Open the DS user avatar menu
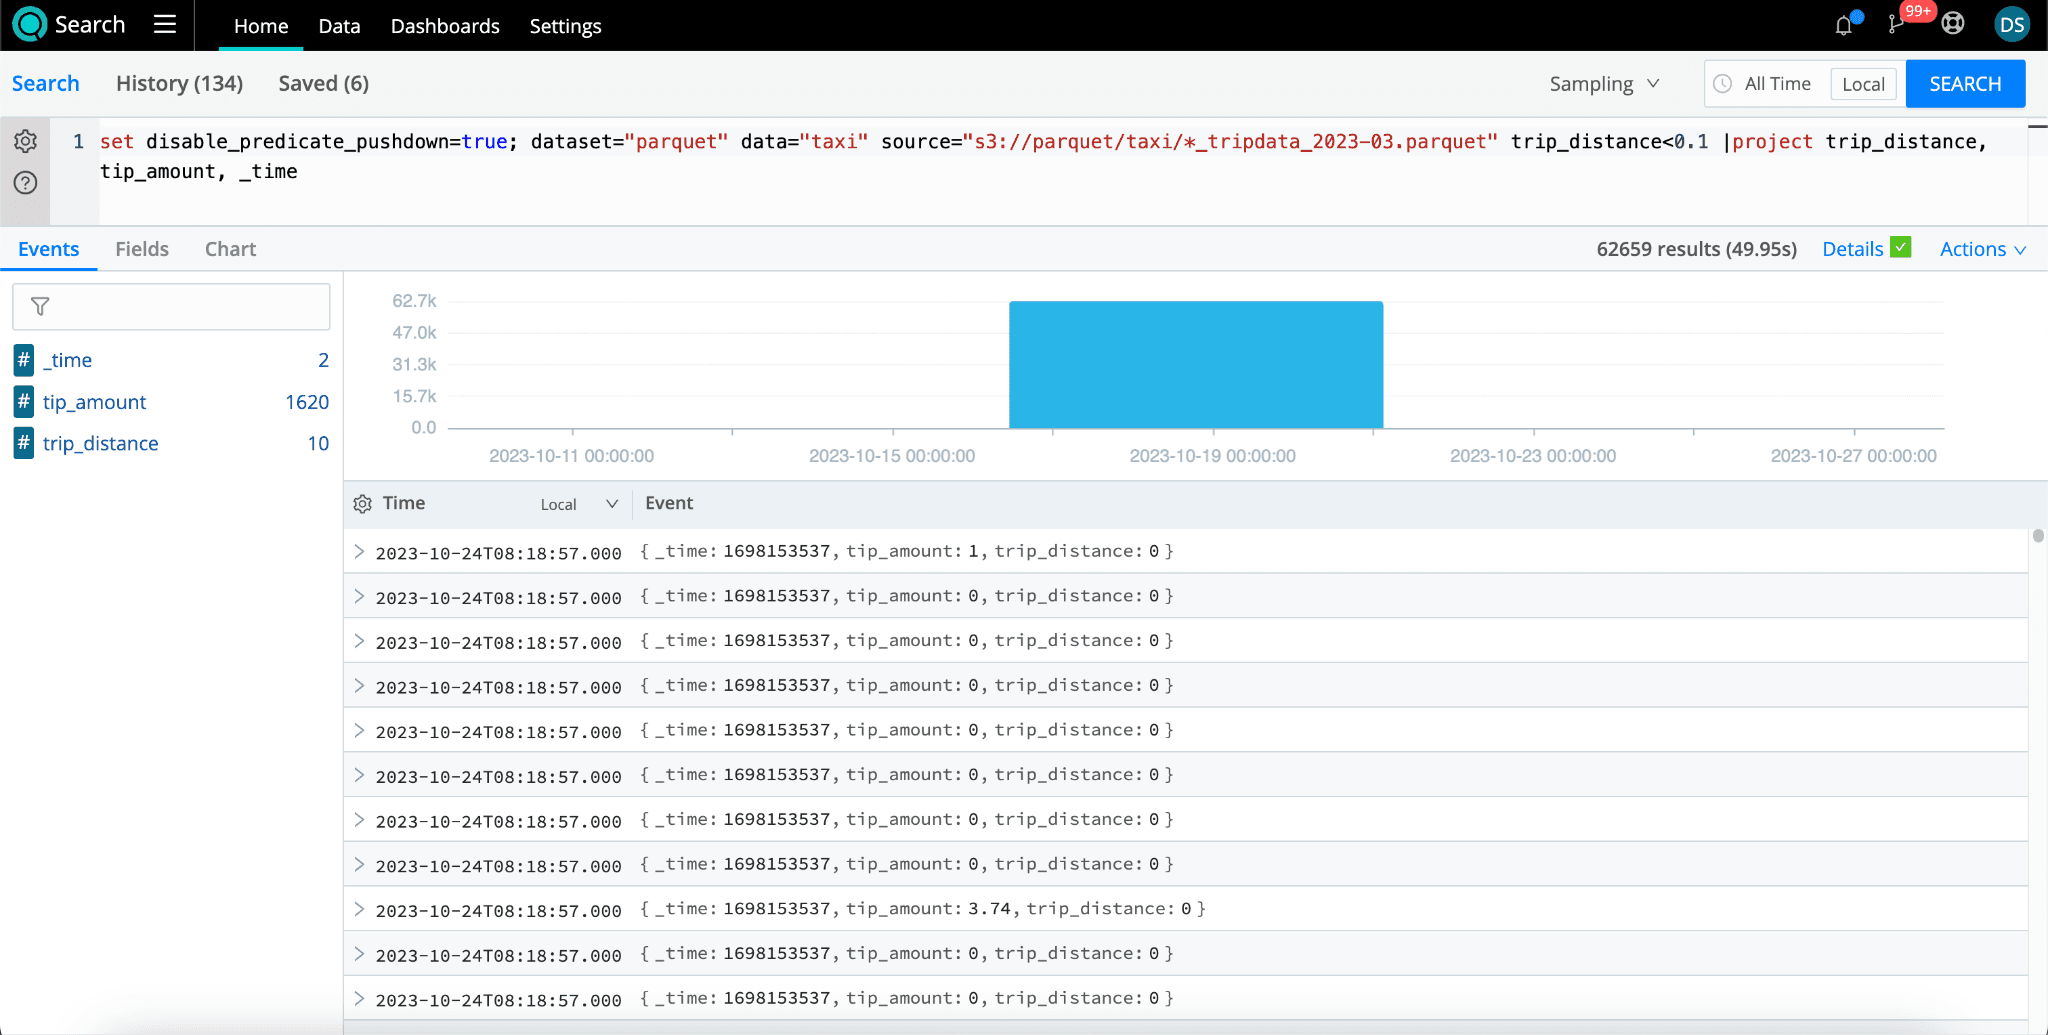This screenshot has height=1035, width=2048. [x=2011, y=25]
